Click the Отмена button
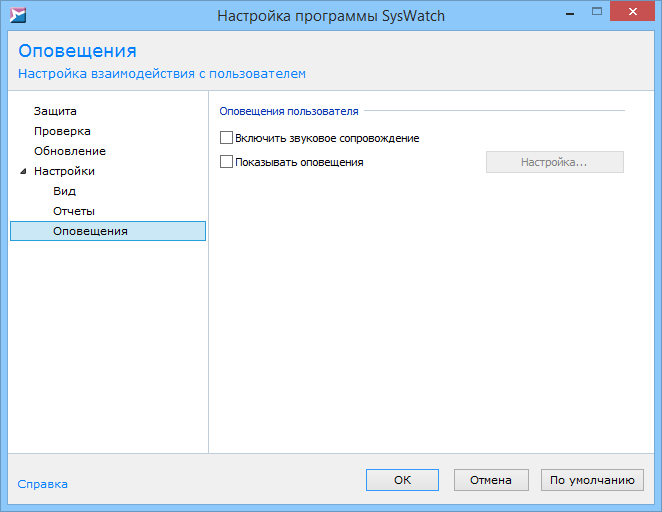The width and height of the screenshot is (662, 512). point(491,480)
